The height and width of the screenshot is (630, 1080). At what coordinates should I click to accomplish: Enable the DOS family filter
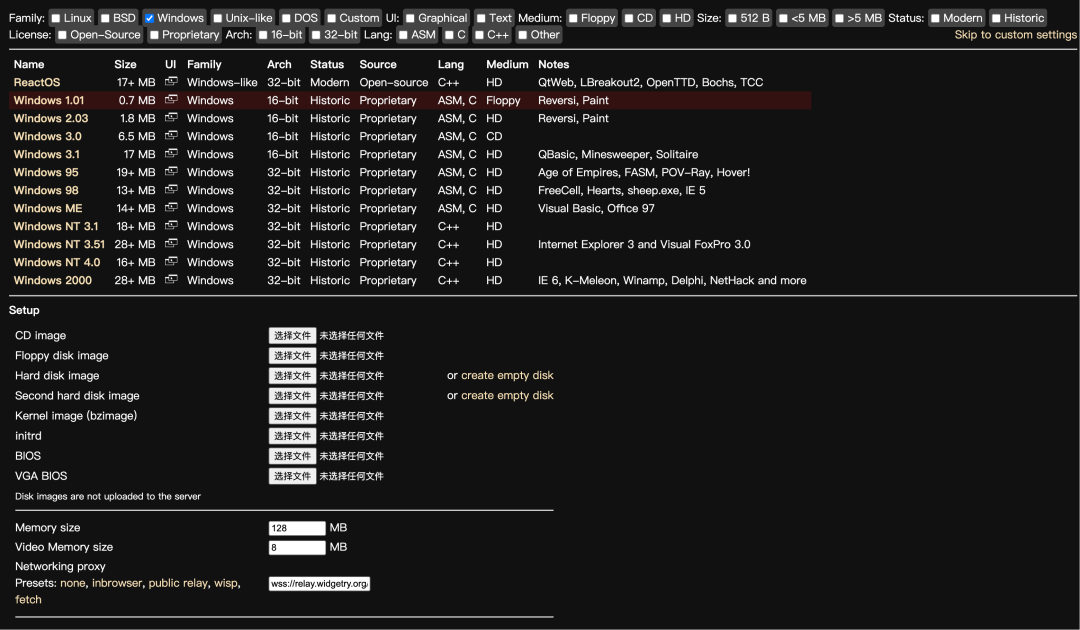286,18
